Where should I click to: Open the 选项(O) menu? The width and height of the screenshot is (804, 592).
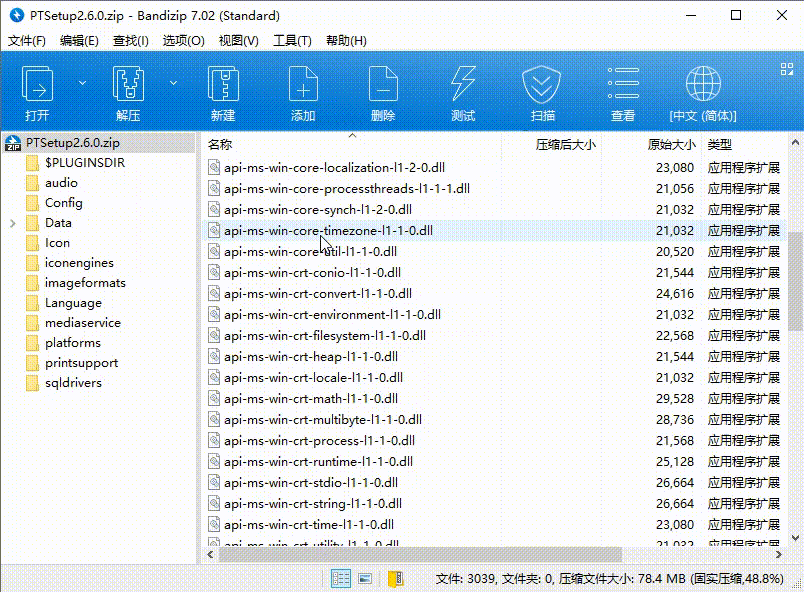pyautogui.click(x=184, y=40)
